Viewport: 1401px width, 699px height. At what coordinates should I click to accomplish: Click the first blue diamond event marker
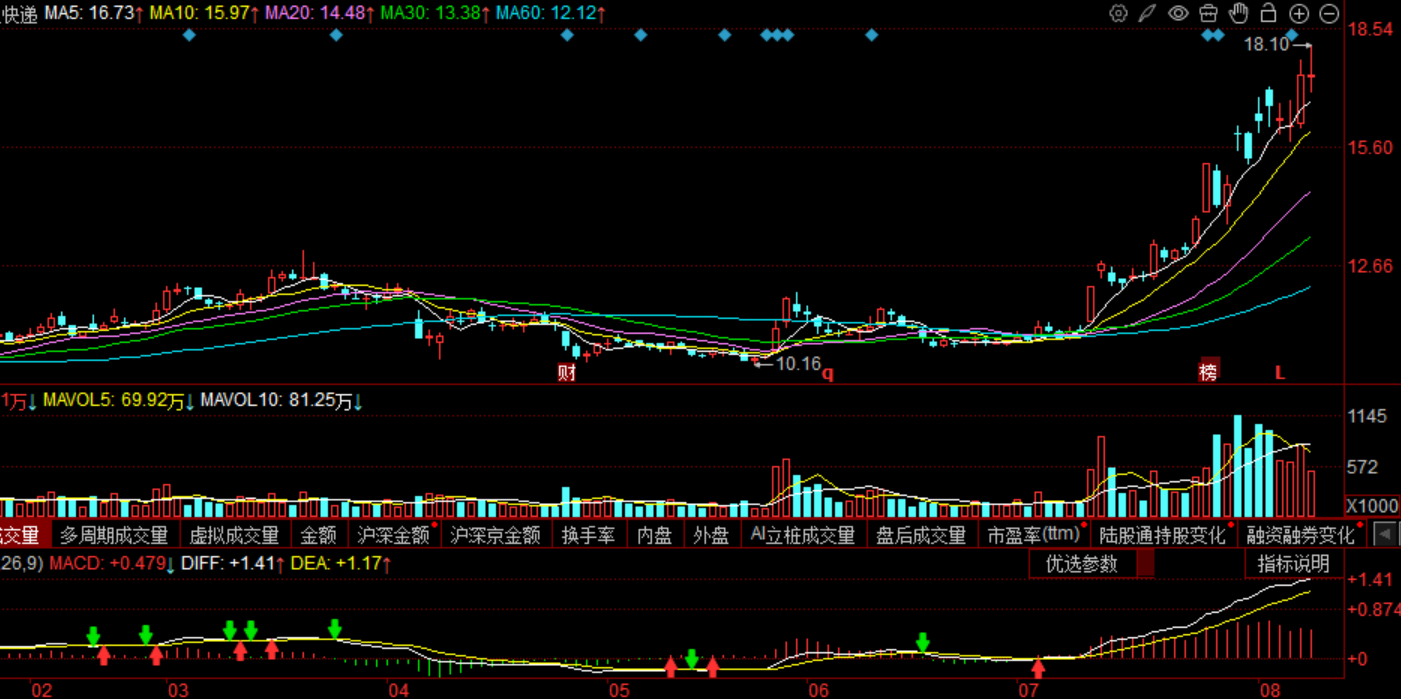tap(189, 36)
